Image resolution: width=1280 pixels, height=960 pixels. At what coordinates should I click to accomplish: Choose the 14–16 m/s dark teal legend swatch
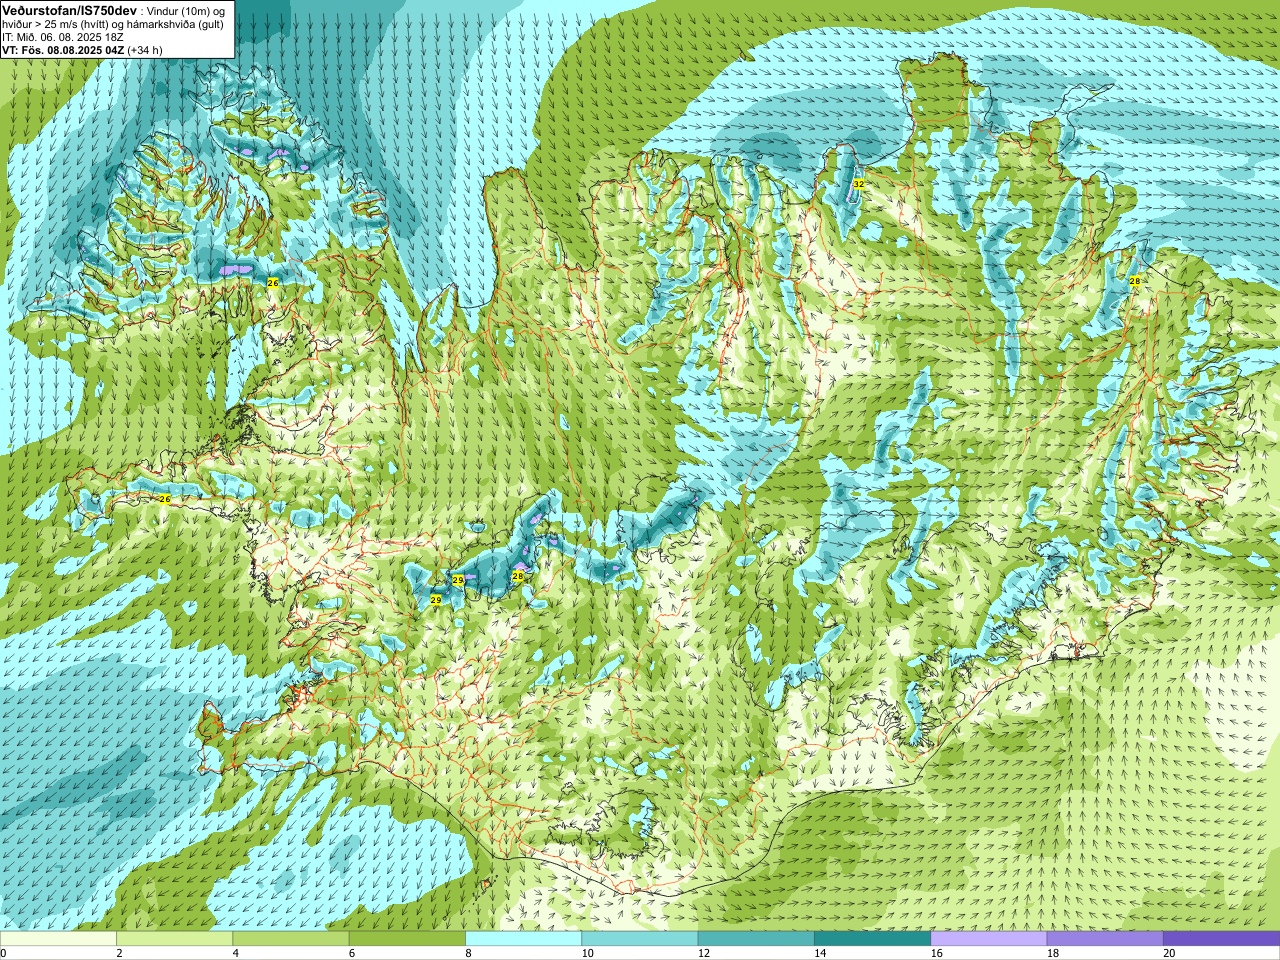click(872, 939)
